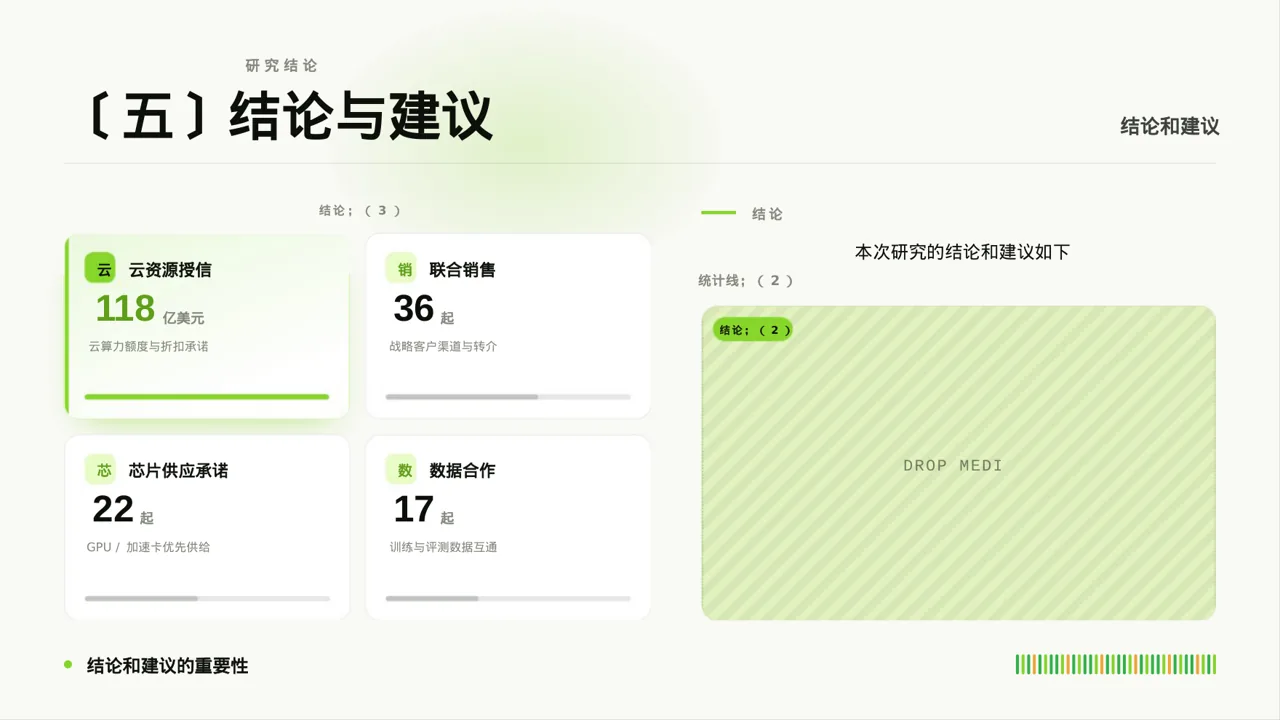Click the 云资源授信 progress bar
The width and height of the screenshot is (1280, 720).
[207, 397]
